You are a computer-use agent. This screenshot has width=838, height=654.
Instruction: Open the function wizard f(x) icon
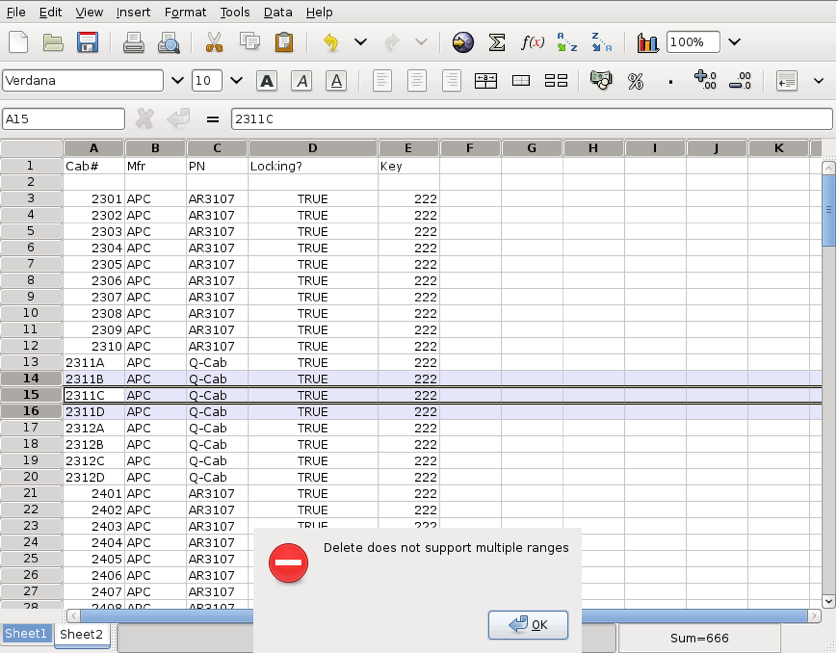(x=532, y=42)
